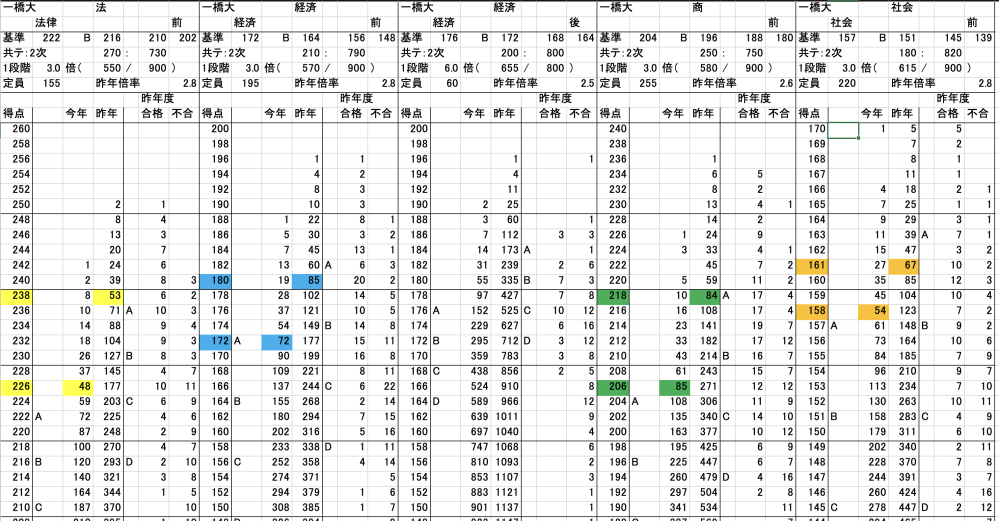Select the outlined empty cell beside 170
This screenshot has height=521, width=999.
(x=842, y=129)
